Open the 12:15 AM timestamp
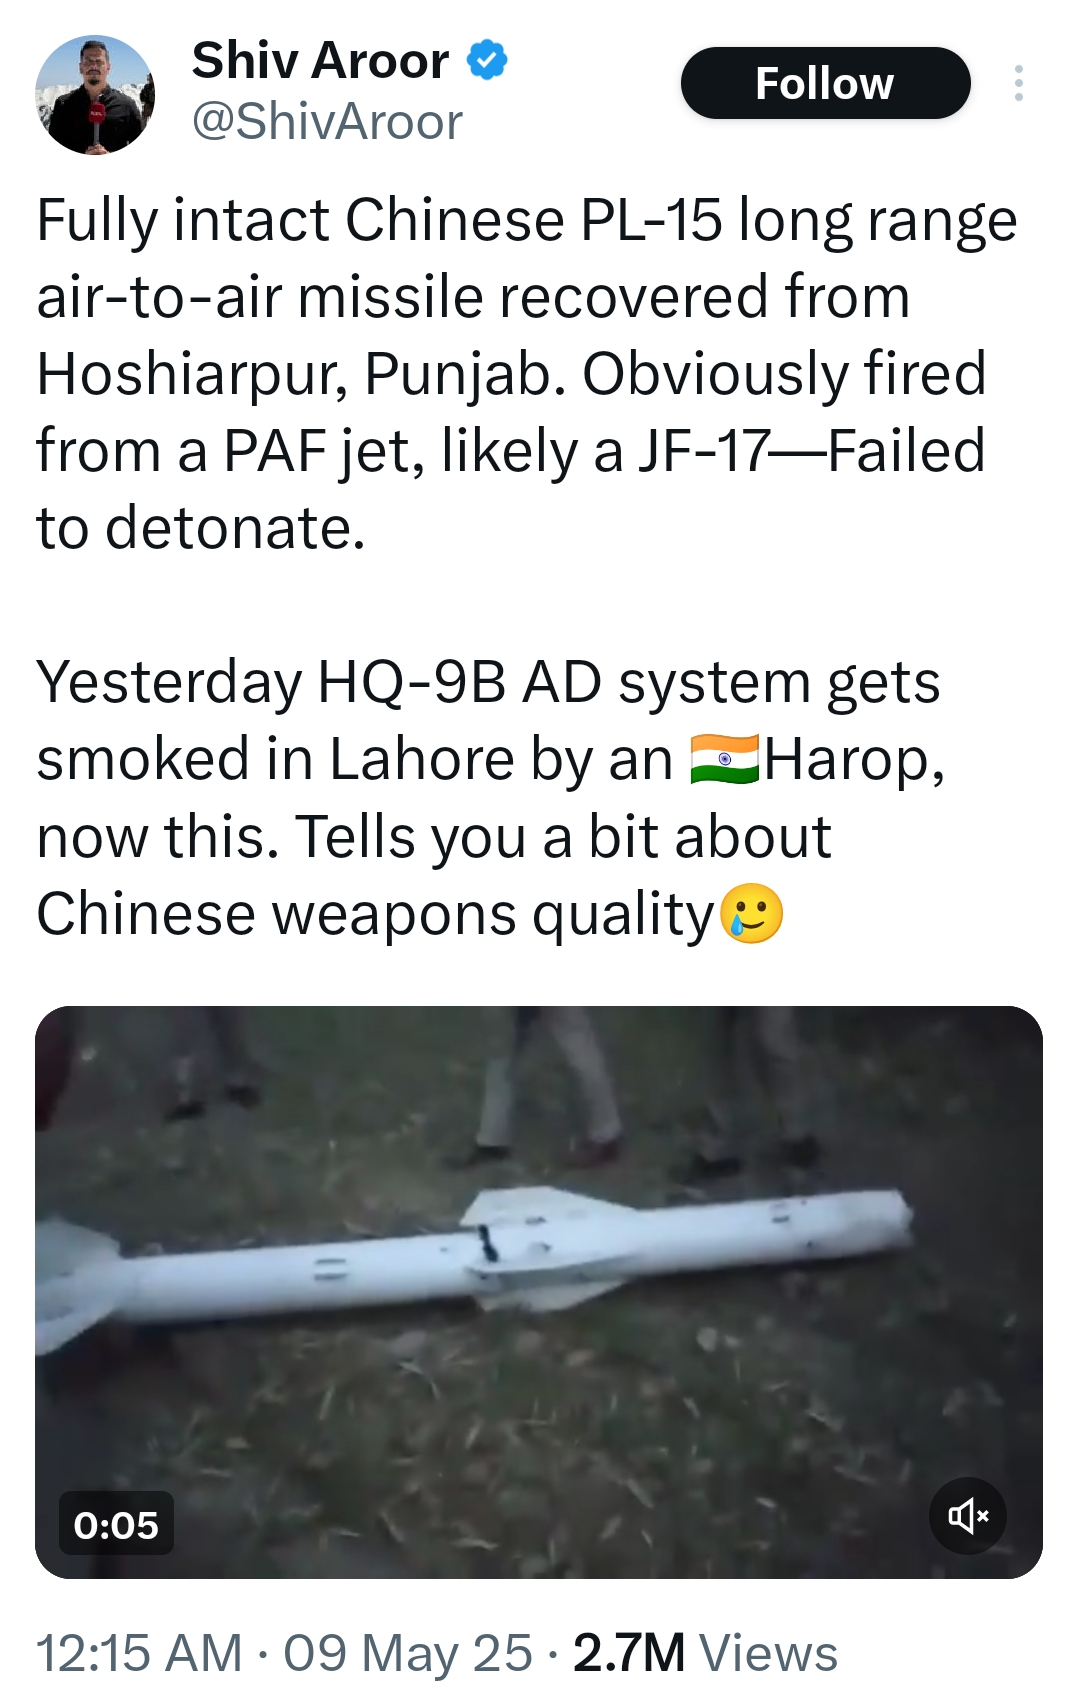The width and height of the screenshot is (1079, 1686). 140,1652
